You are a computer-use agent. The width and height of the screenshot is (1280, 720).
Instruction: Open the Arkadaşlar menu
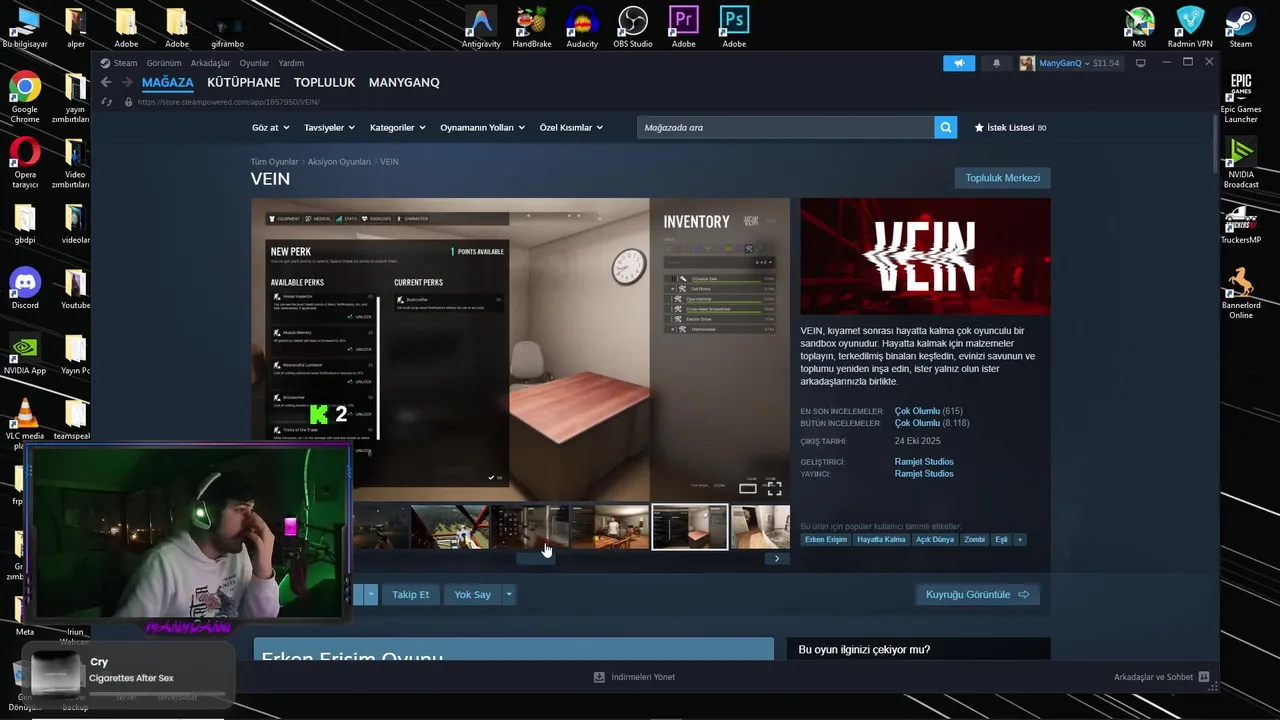[210, 63]
